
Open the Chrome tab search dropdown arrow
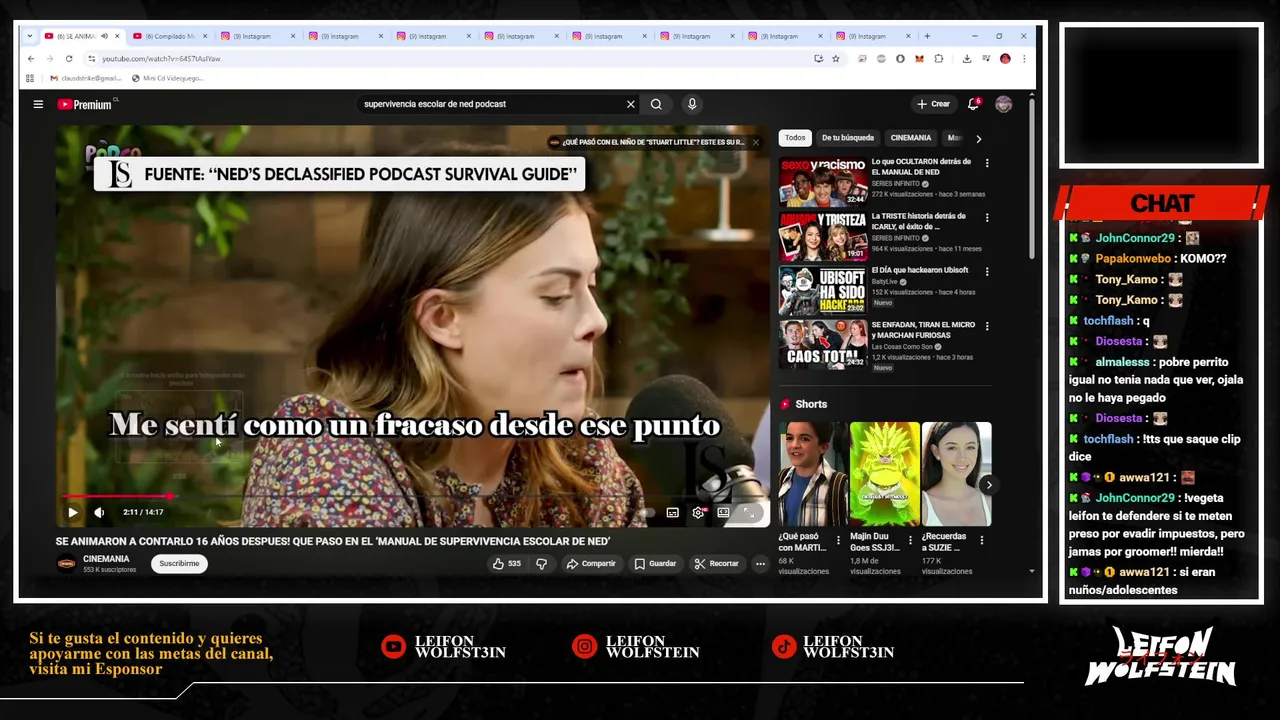point(30,36)
